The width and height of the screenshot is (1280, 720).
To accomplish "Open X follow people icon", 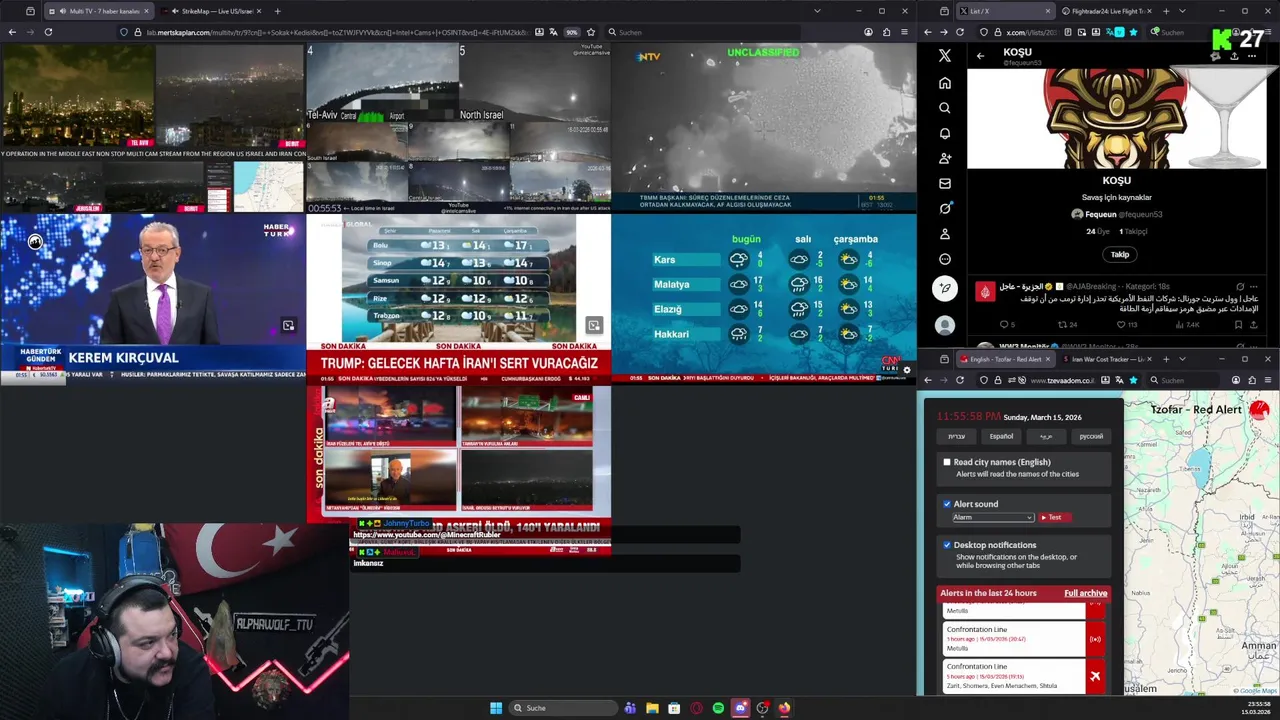I will coord(945,158).
